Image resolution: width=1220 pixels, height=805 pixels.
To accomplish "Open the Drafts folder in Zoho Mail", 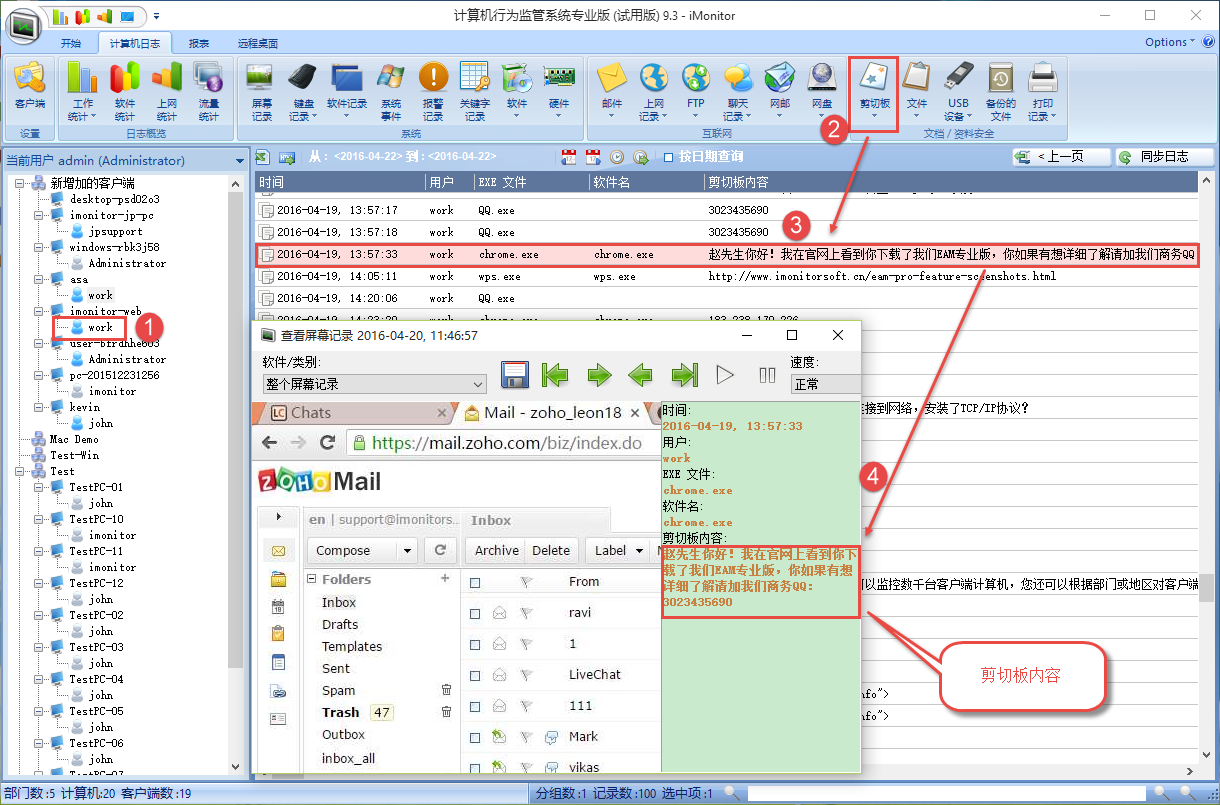I will (x=340, y=625).
